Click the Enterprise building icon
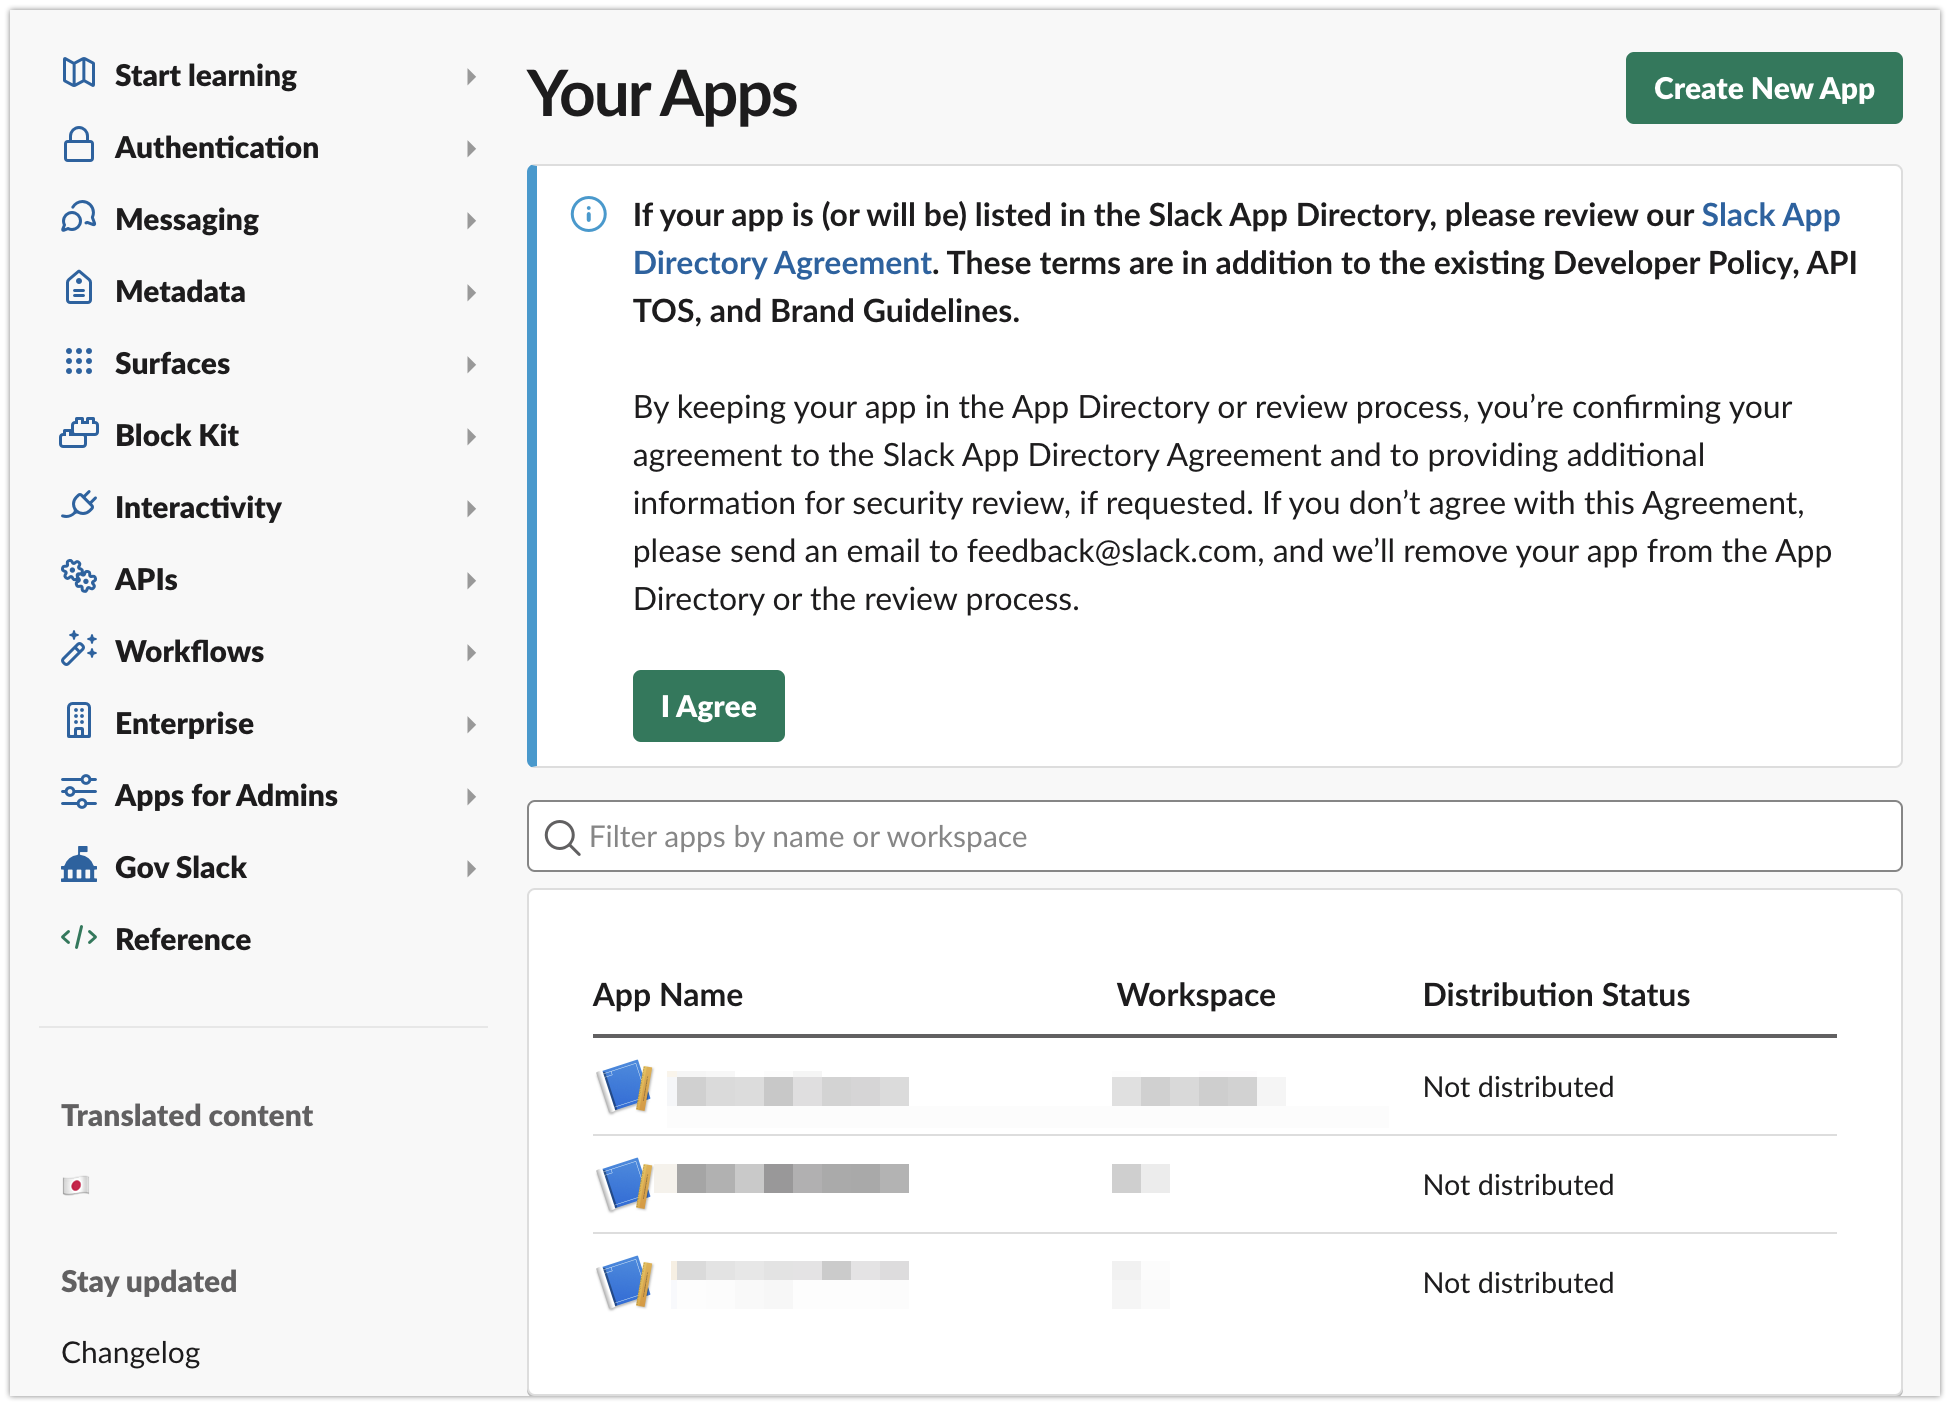The height and width of the screenshot is (1406, 1950). click(x=79, y=721)
